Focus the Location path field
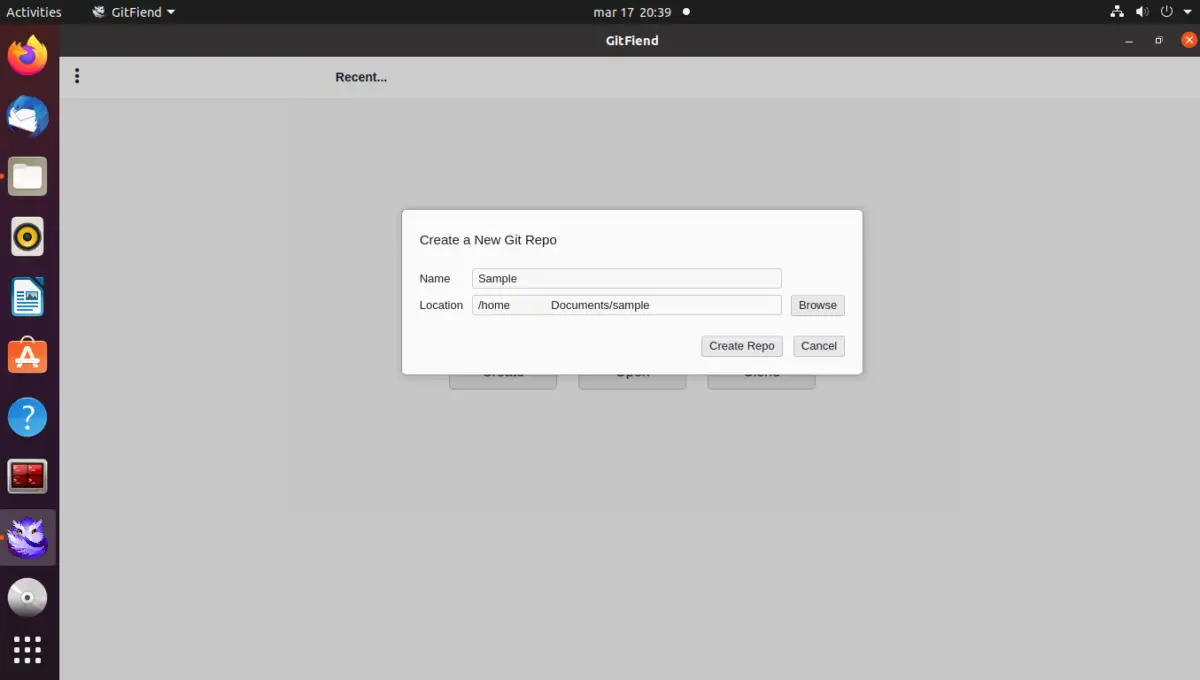 tap(627, 305)
